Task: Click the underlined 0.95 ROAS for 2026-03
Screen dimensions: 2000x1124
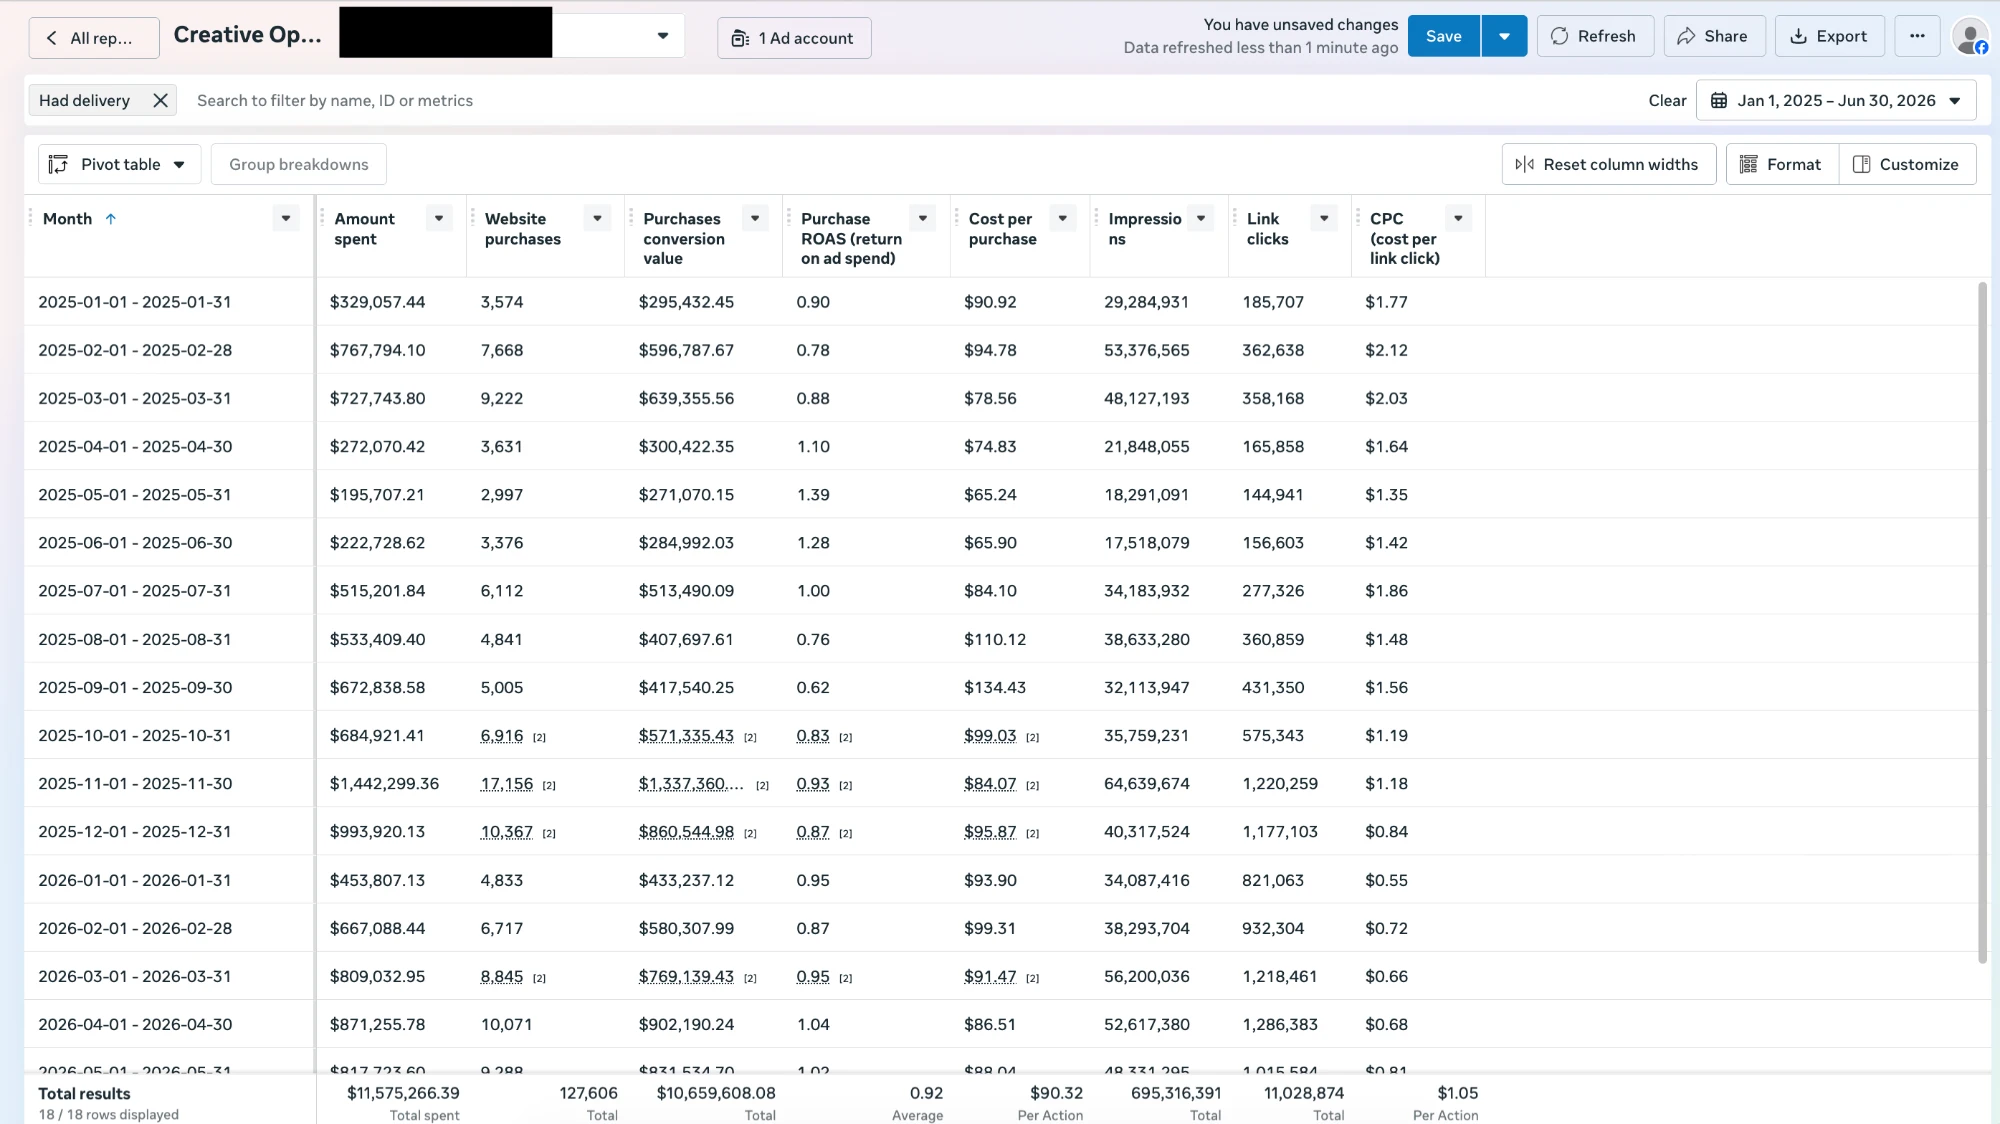Action: coord(813,976)
